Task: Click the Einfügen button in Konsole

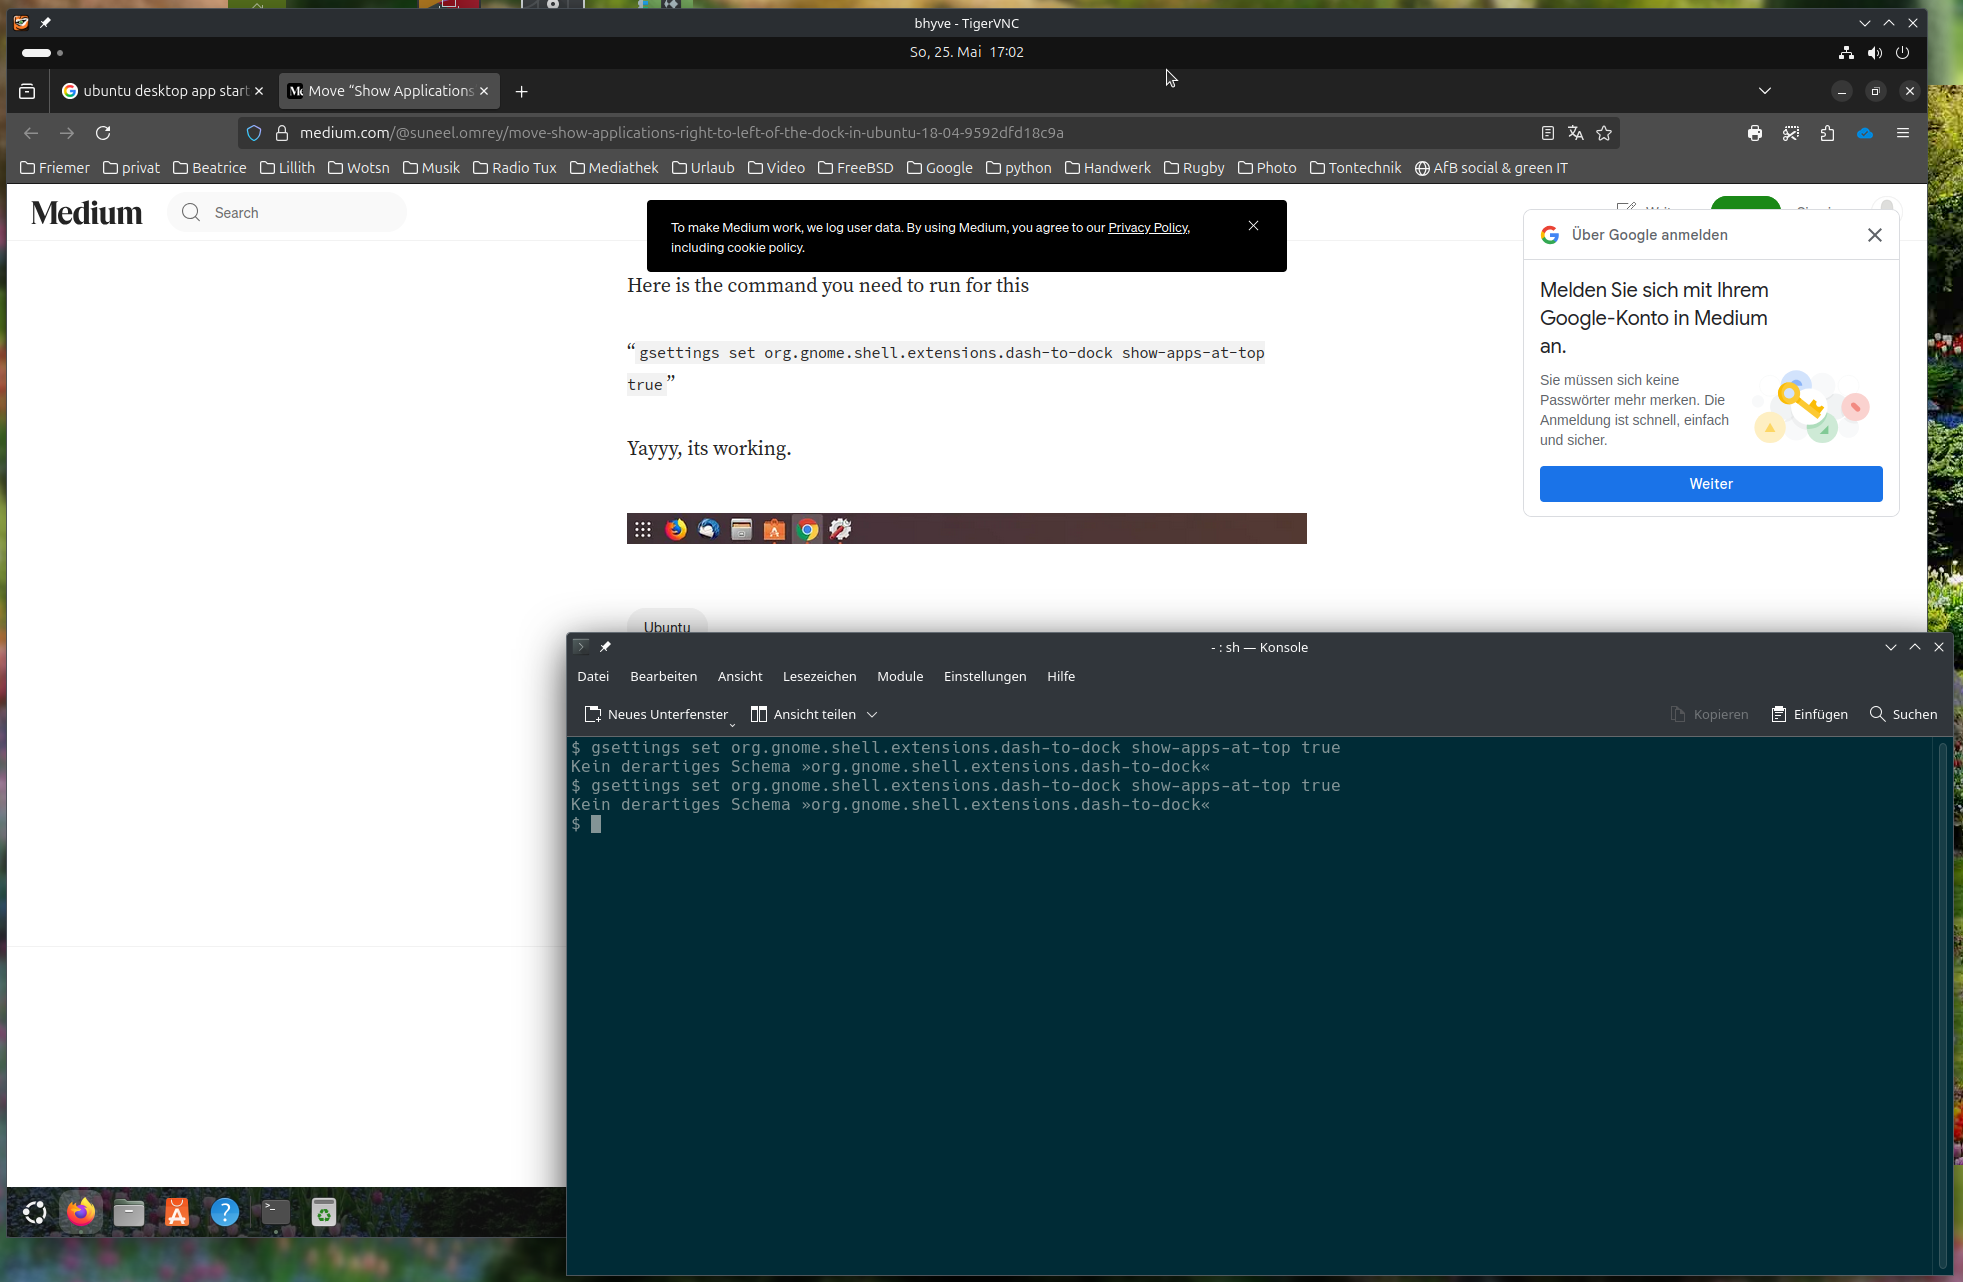Action: (x=1809, y=714)
